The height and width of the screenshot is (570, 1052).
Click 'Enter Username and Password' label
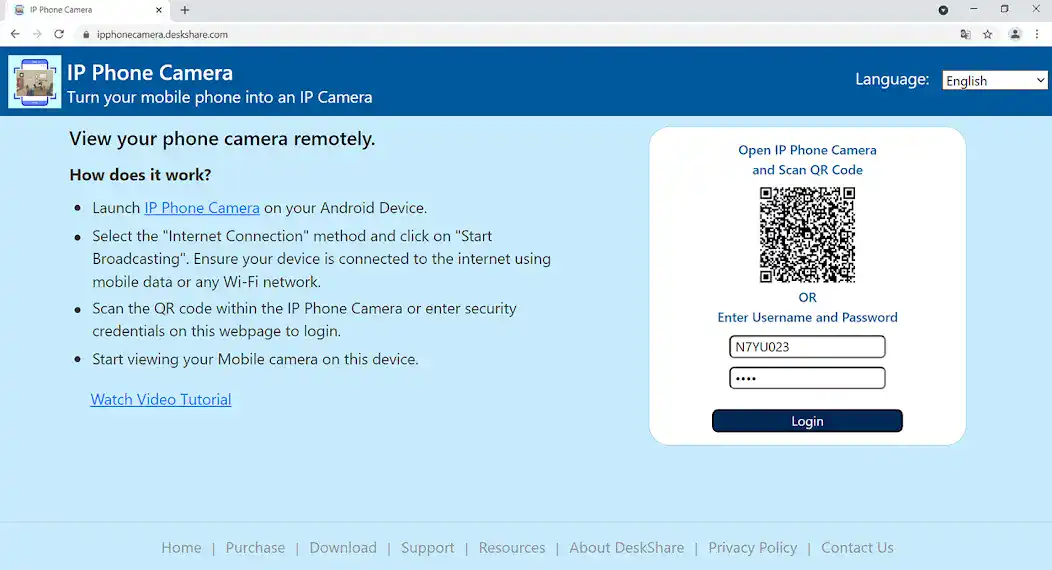(x=807, y=317)
